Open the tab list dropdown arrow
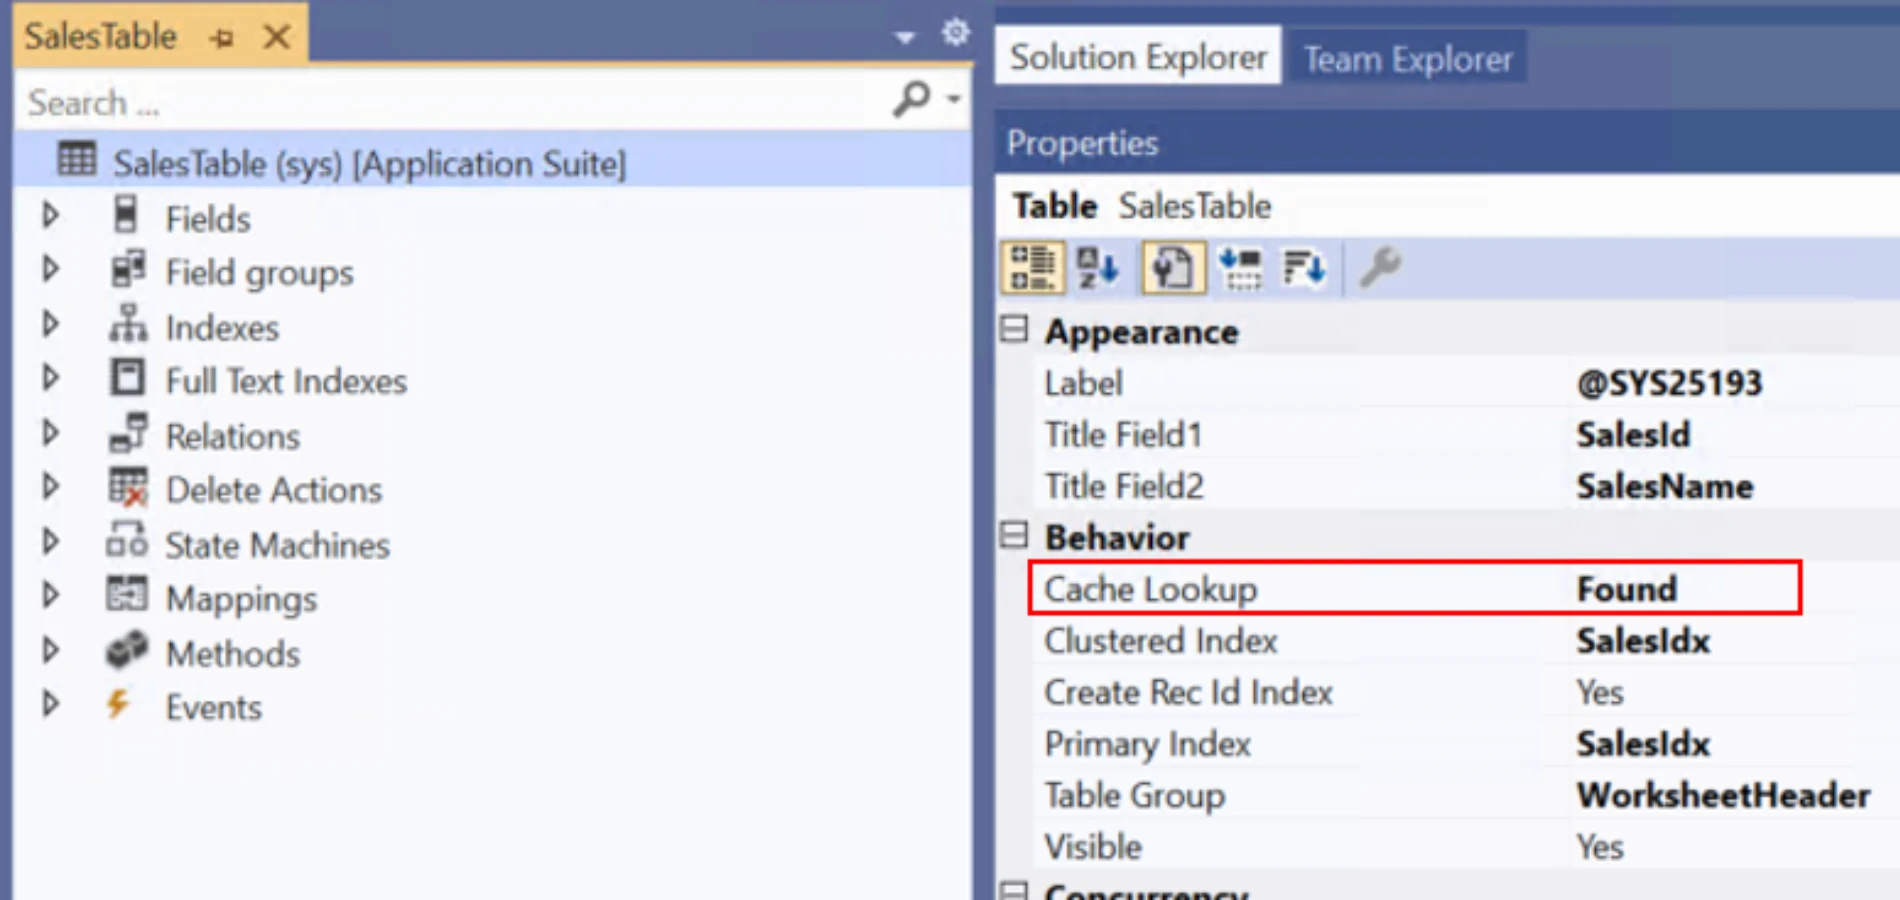Image resolution: width=1900 pixels, height=900 pixels. click(x=905, y=38)
